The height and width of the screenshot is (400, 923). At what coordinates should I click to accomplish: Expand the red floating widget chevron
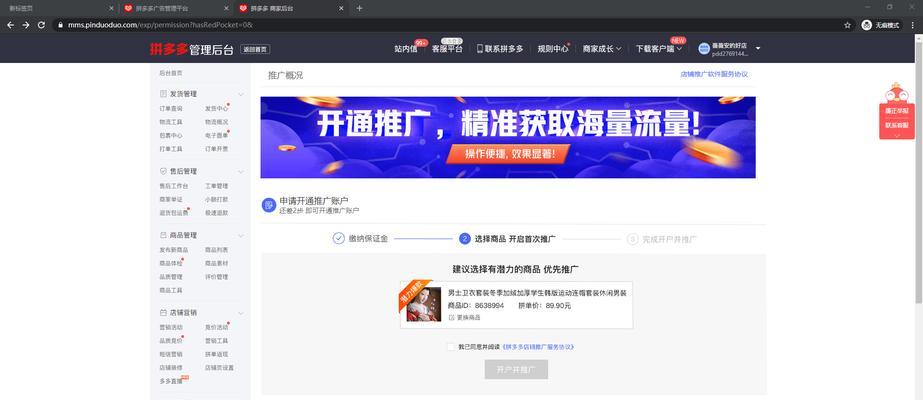897,135
